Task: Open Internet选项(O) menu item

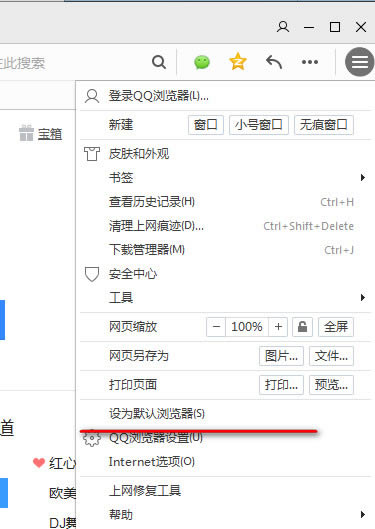Action: 225,462
